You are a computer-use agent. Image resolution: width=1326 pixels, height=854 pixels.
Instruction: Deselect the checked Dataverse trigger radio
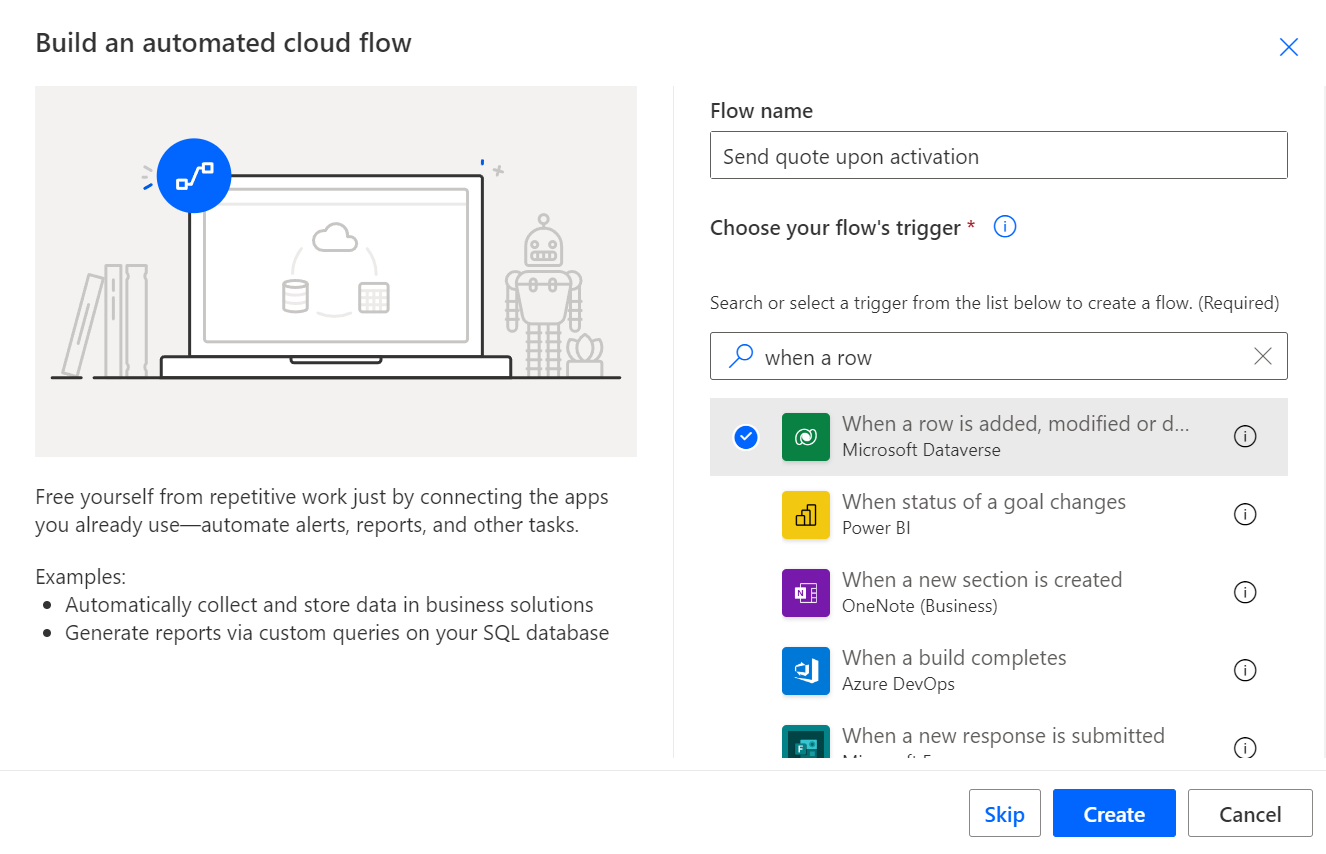click(746, 437)
